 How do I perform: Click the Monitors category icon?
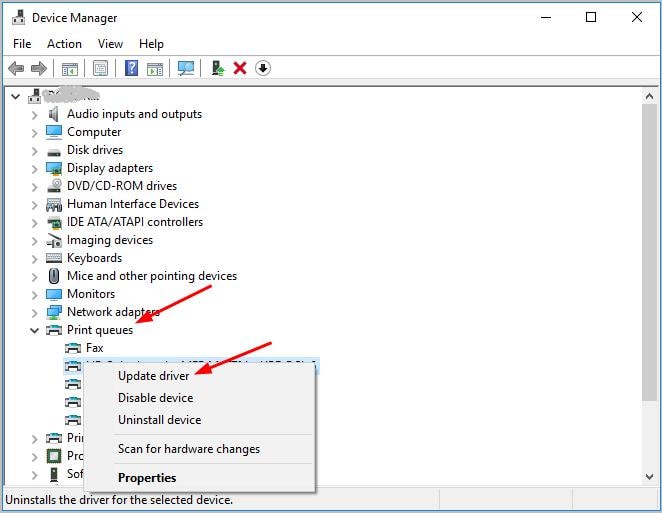pos(54,294)
